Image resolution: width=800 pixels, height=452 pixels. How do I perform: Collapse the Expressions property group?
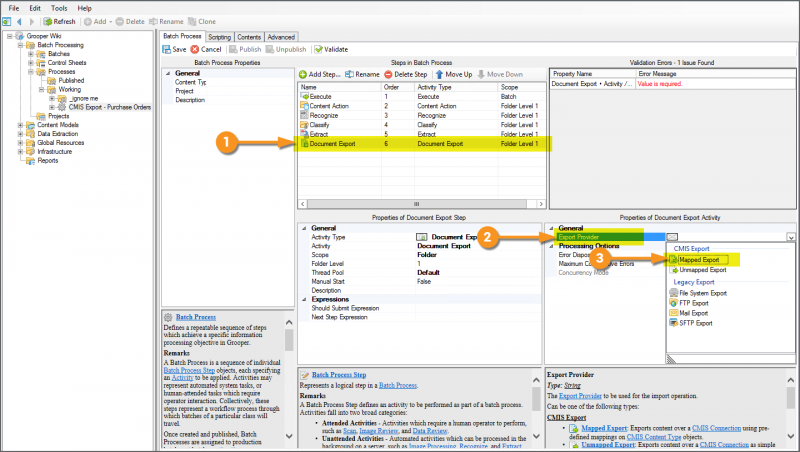[x=304, y=299]
